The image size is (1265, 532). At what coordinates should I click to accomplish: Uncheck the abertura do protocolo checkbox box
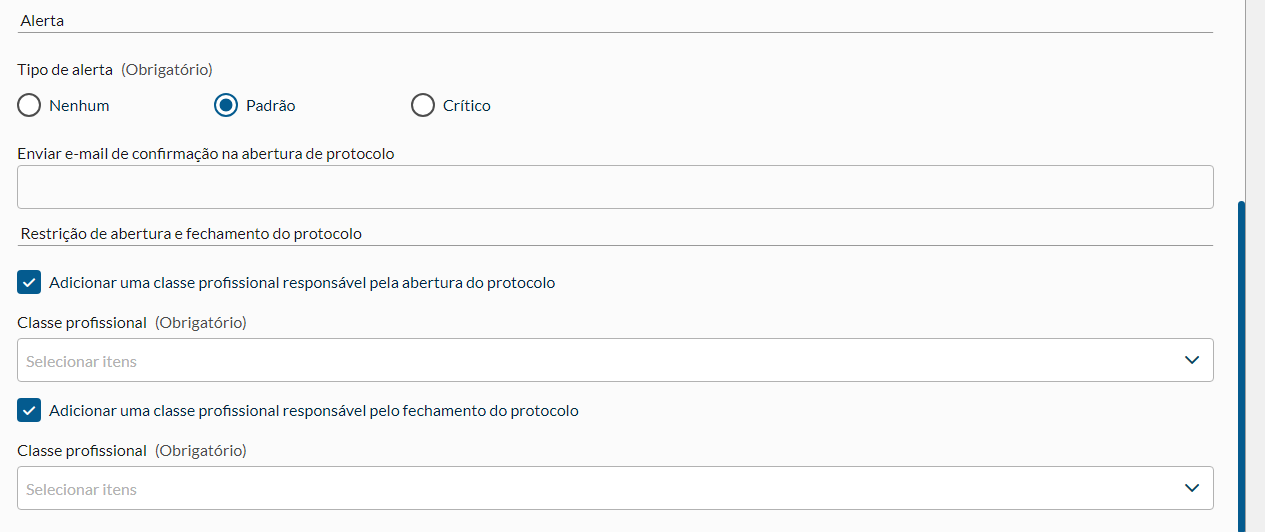pyautogui.click(x=29, y=283)
